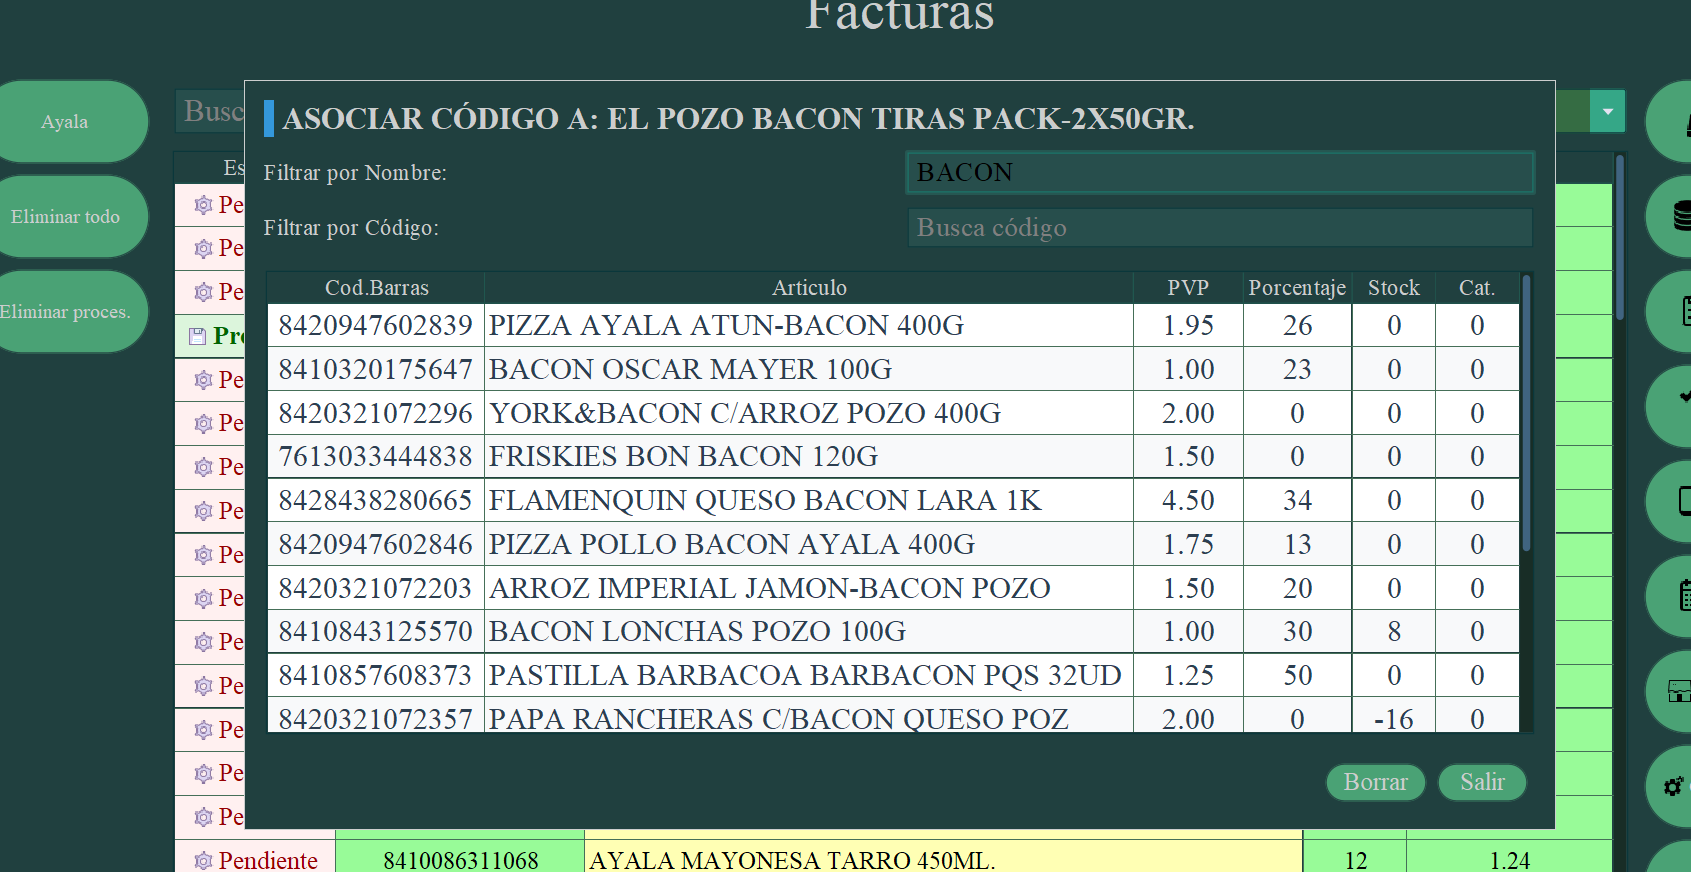This screenshot has height=872, width=1691.
Task: Click barcode 8428438280665
Action: click(376, 501)
